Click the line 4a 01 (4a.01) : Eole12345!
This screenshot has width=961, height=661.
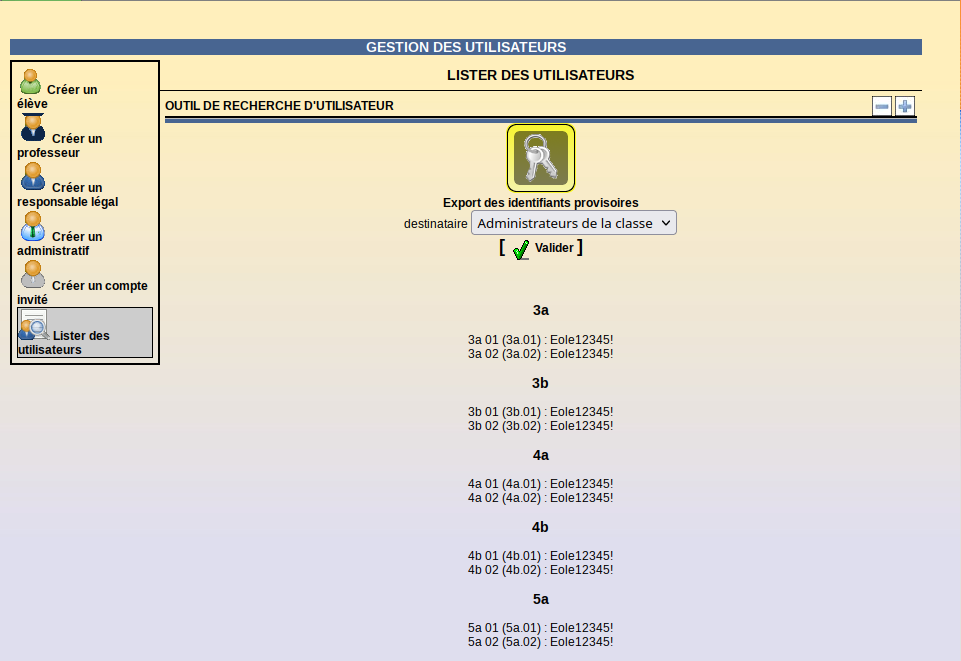541,484
